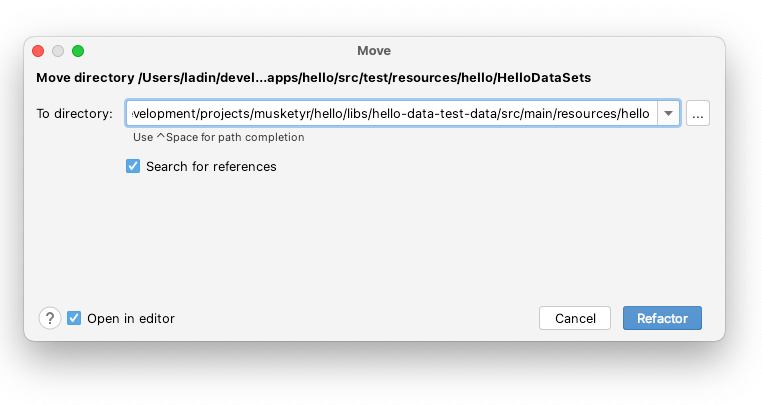Click the 'Search for references' label text
This screenshot has width=762, height=405.
click(x=211, y=166)
